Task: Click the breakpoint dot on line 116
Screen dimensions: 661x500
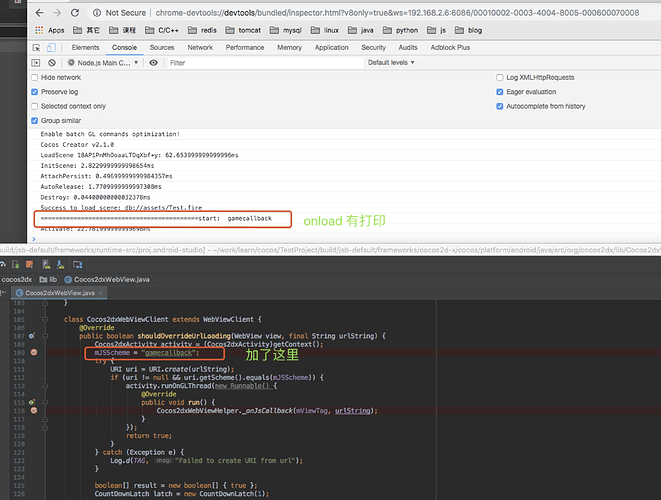Action: pyautogui.click(x=33, y=410)
